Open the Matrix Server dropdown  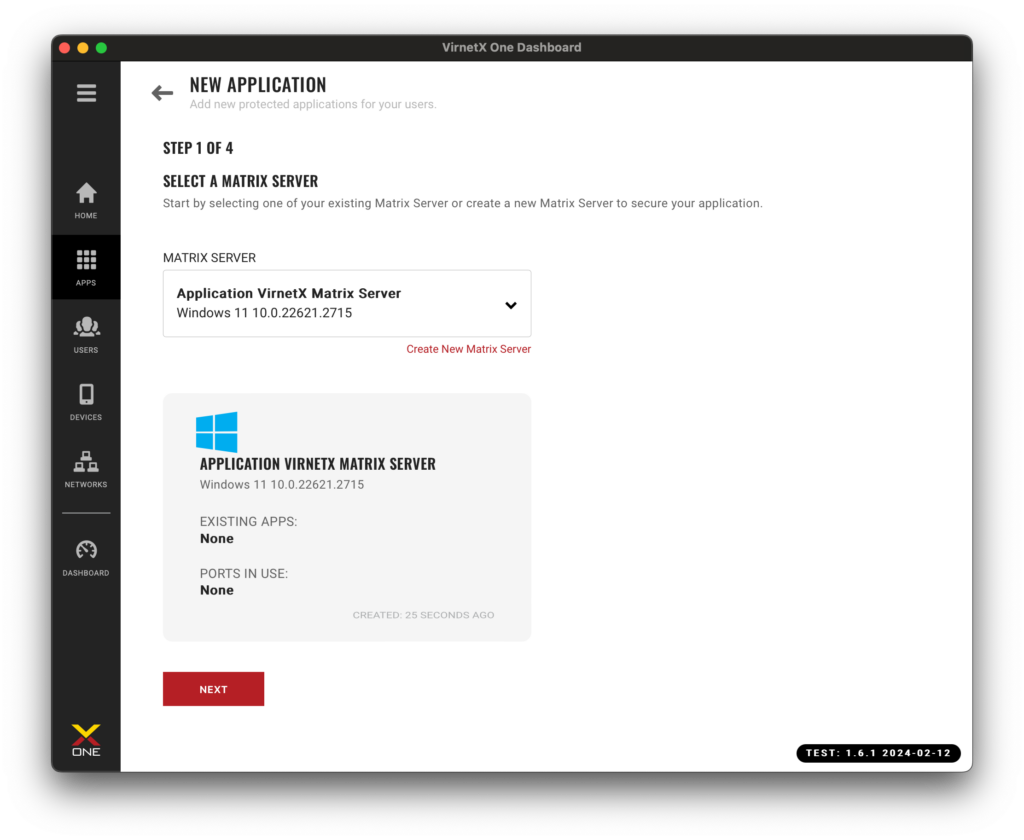coord(346,303)
